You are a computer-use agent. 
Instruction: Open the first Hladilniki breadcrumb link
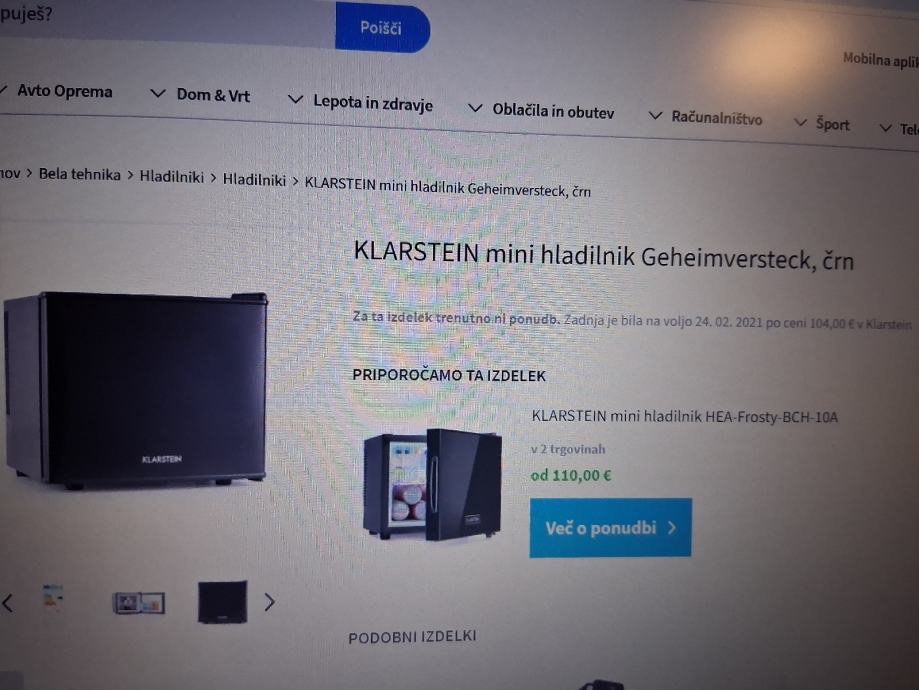[172, 177]
